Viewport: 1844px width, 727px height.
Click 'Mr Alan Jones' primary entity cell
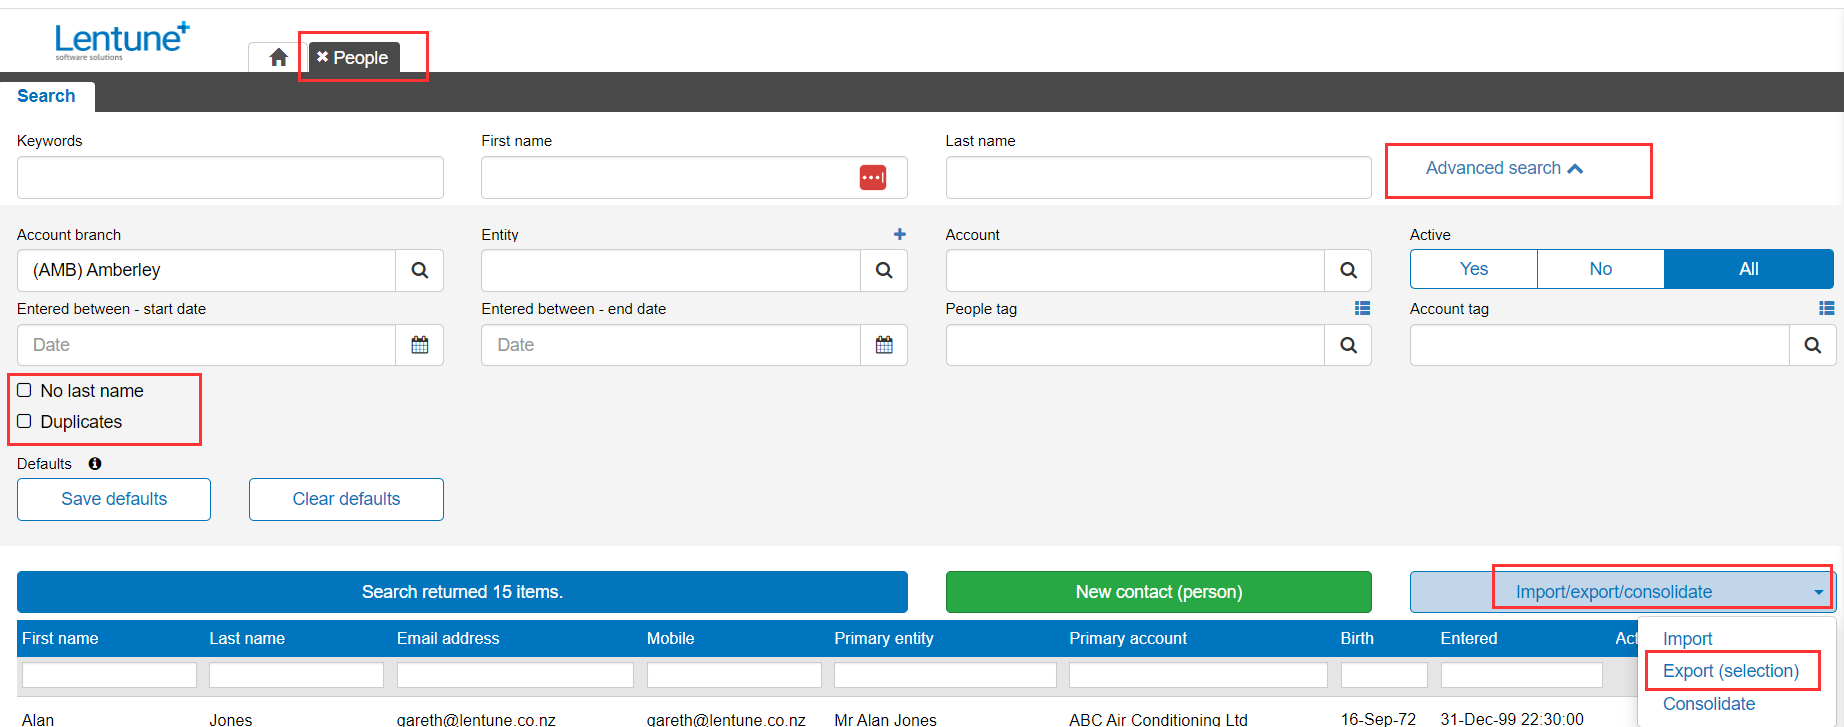pyautogui.click(x=885, y=719)
